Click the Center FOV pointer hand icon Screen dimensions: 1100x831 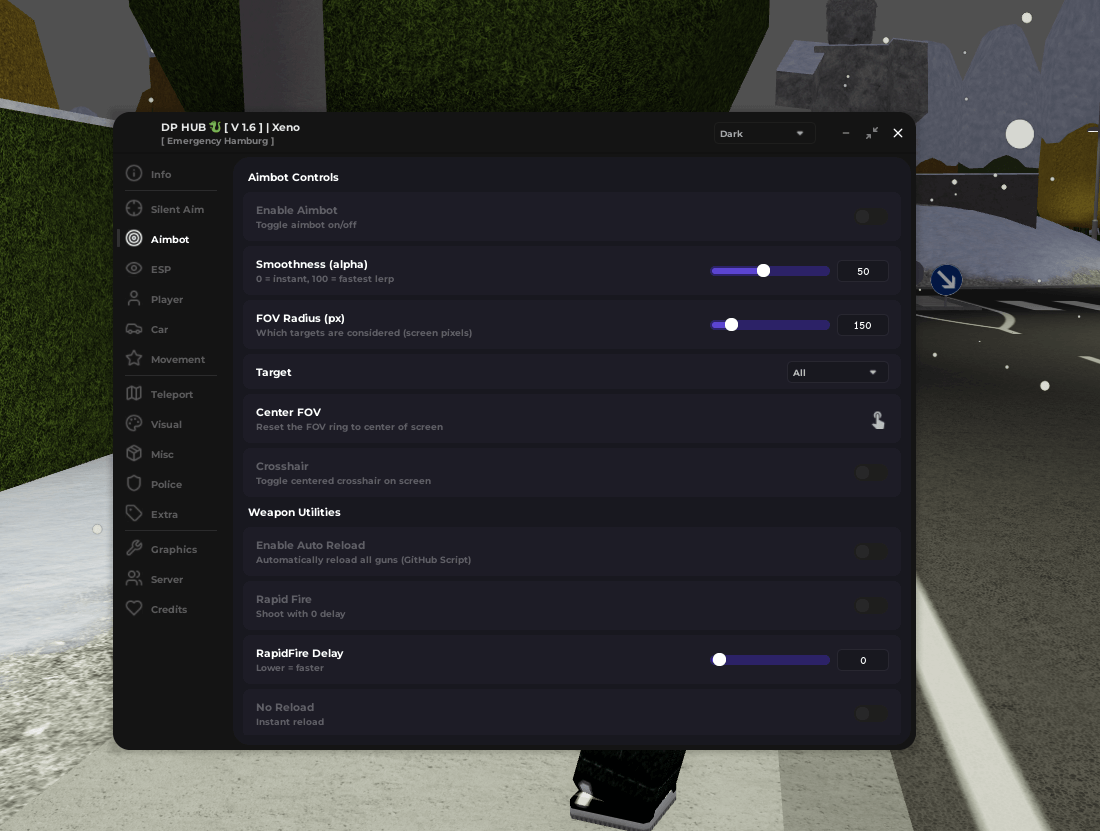point(878,420)
